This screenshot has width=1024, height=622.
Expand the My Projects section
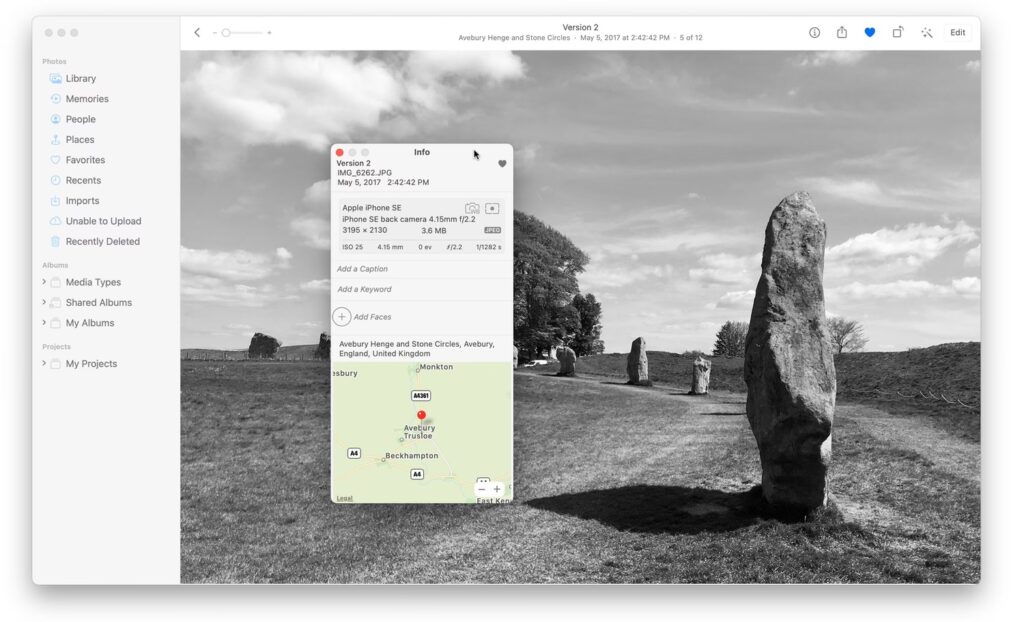point(44,363)
